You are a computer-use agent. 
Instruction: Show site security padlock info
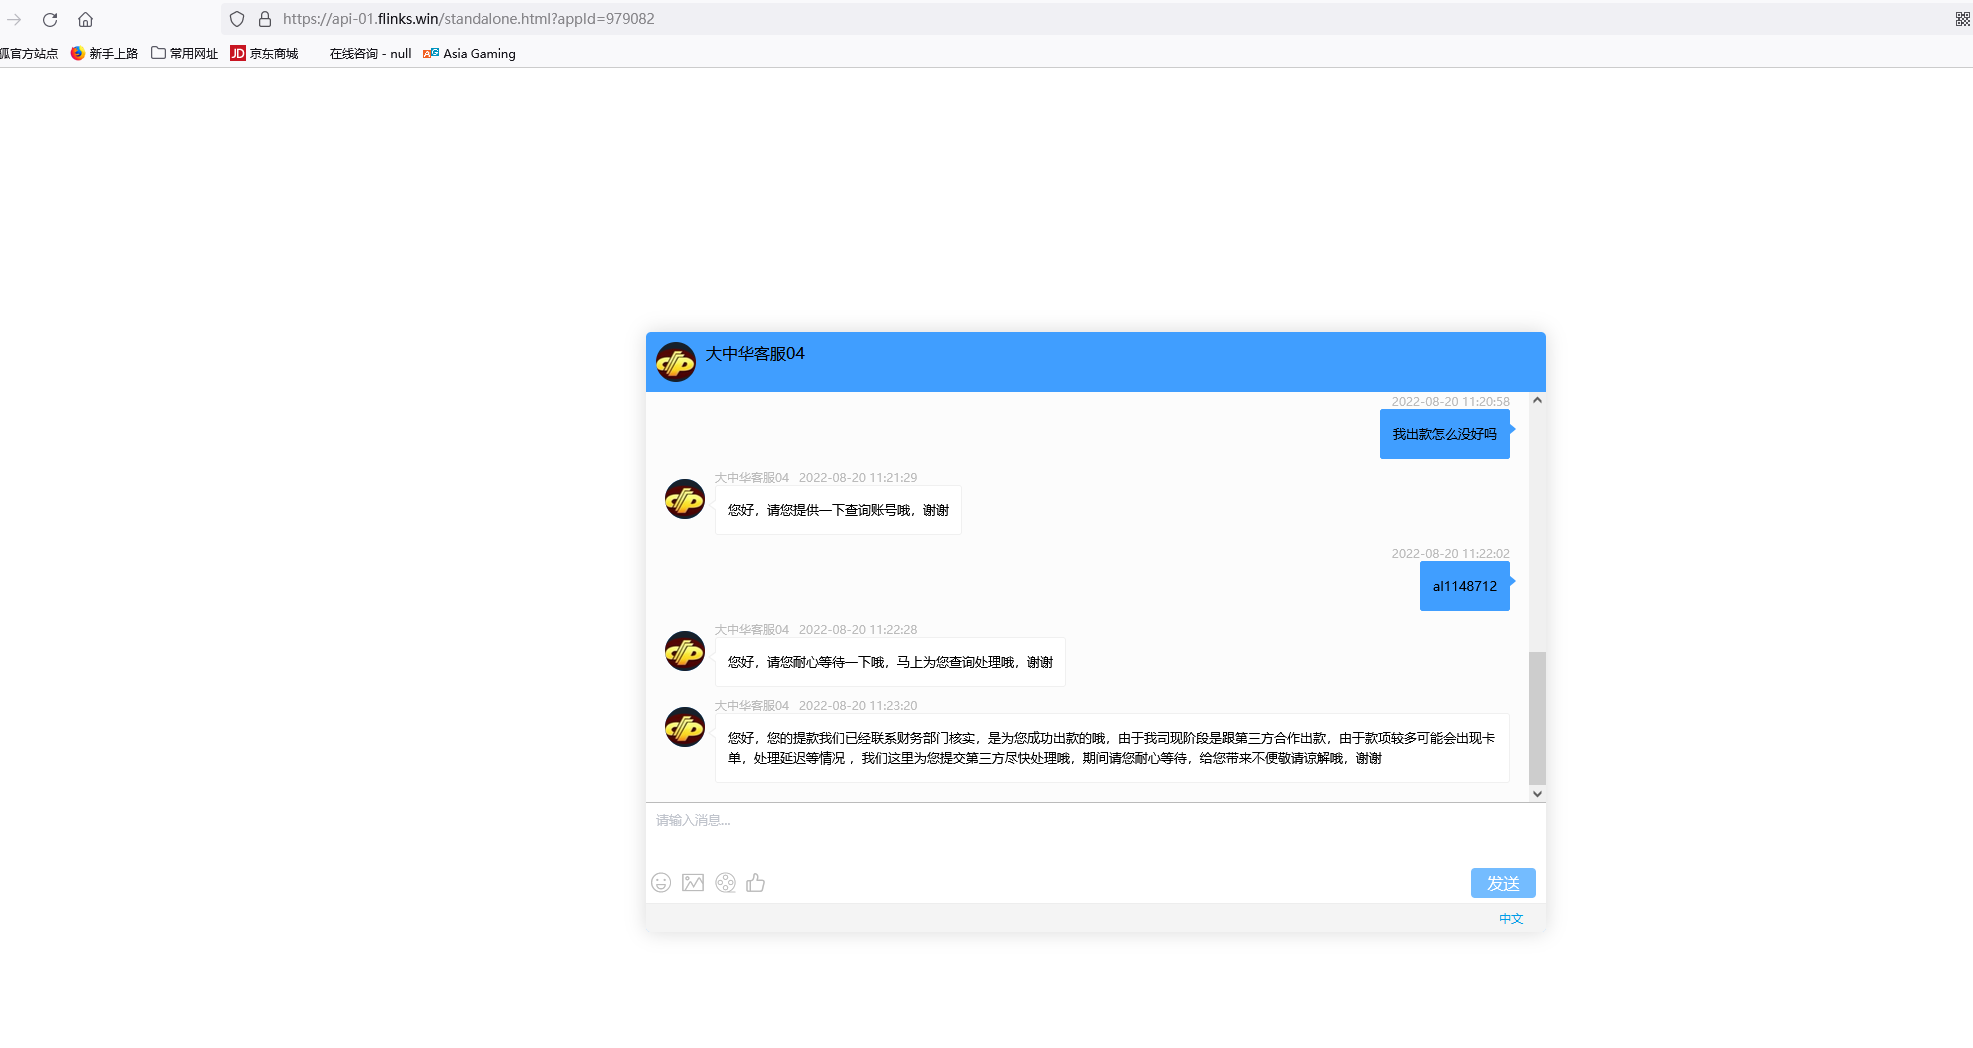265,19
